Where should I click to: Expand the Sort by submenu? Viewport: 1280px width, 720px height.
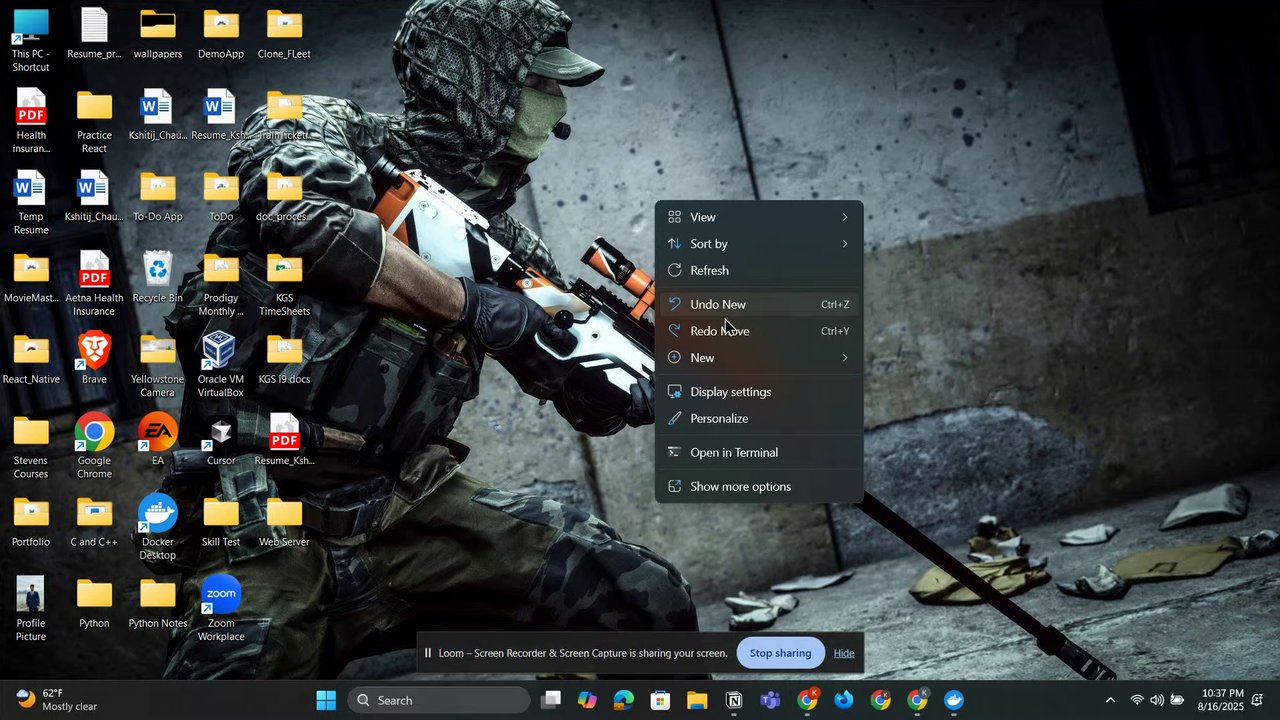(759, 244)
